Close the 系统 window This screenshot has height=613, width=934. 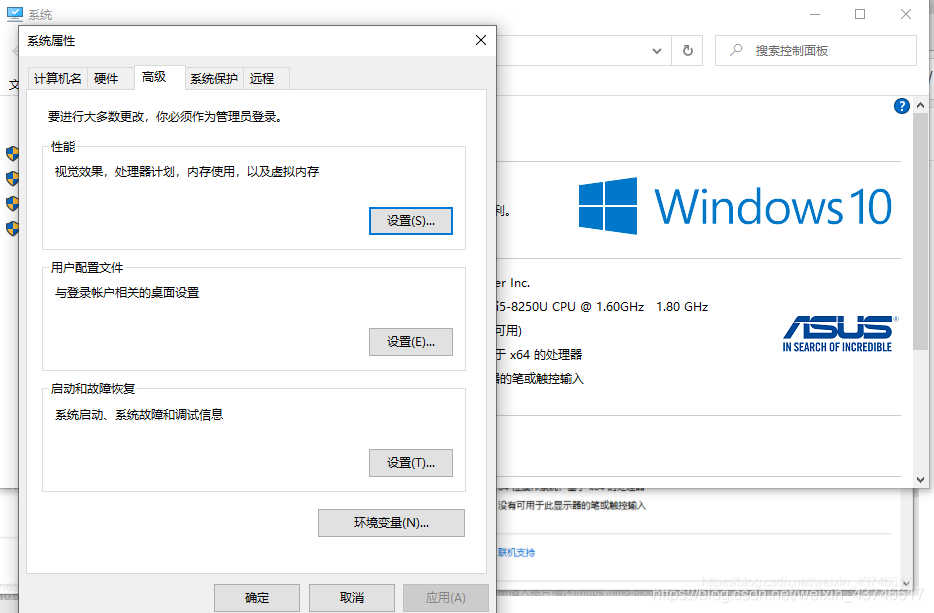[x=906, y=14]
